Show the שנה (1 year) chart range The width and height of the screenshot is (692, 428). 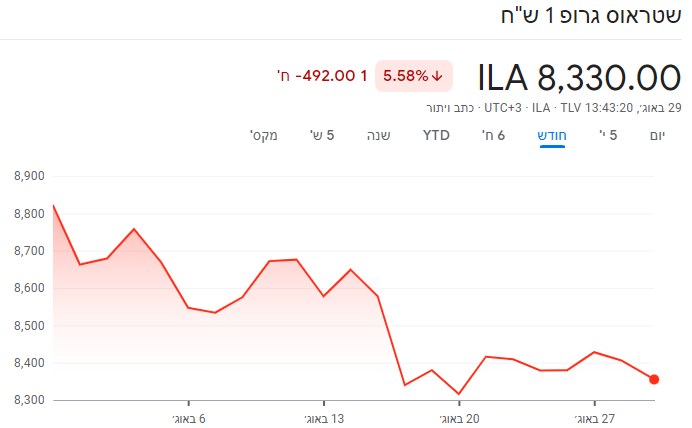377,134
